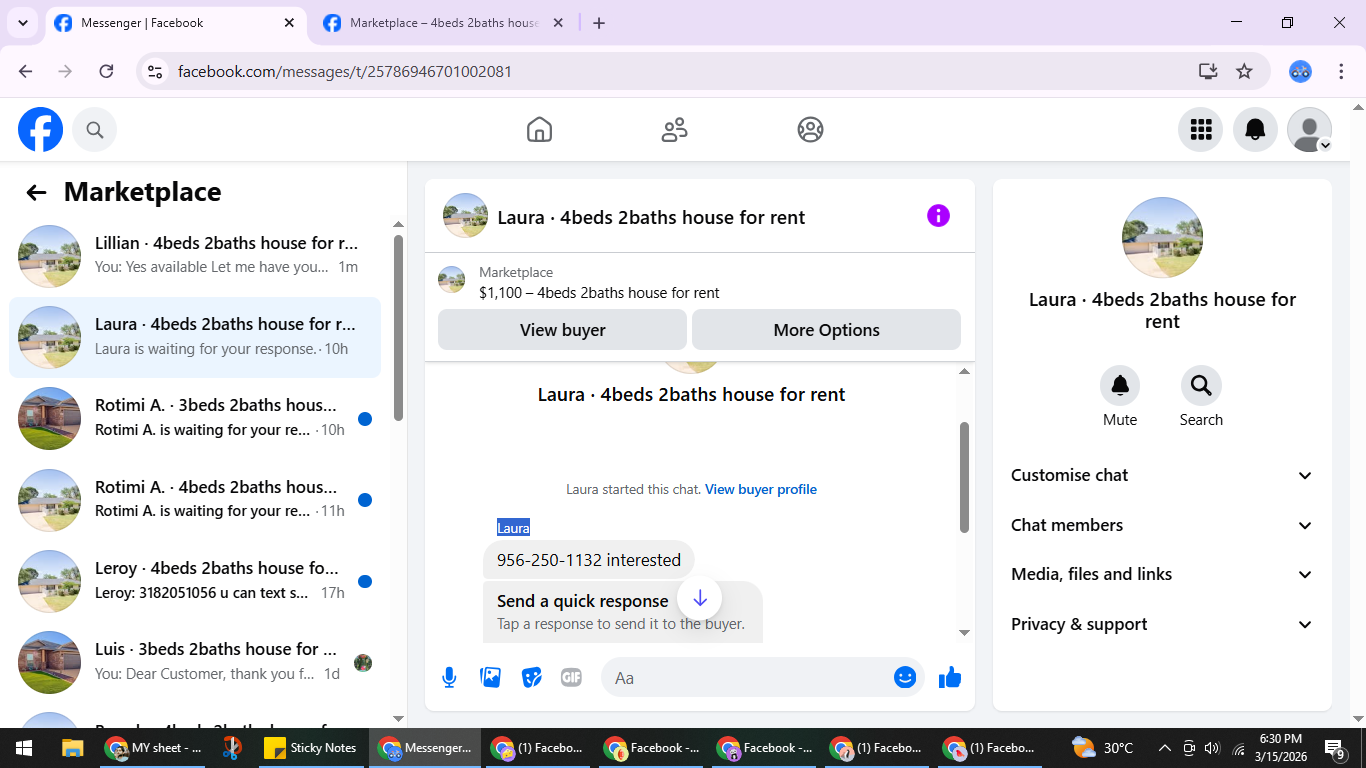
Task: Open the Chrome profile icon in toolbar
Action: (x=1300, y=71)
